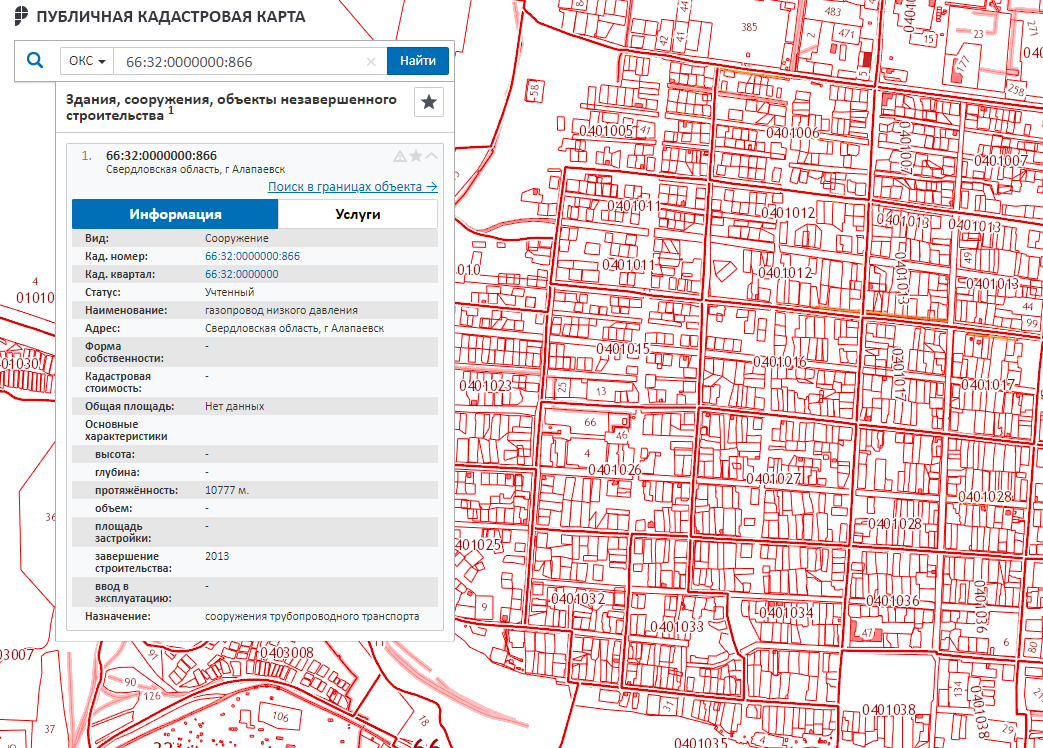Select the map quarter labeled 0403008
The width and height of the screenshot is (1043, 748).
tap(286, 653)
